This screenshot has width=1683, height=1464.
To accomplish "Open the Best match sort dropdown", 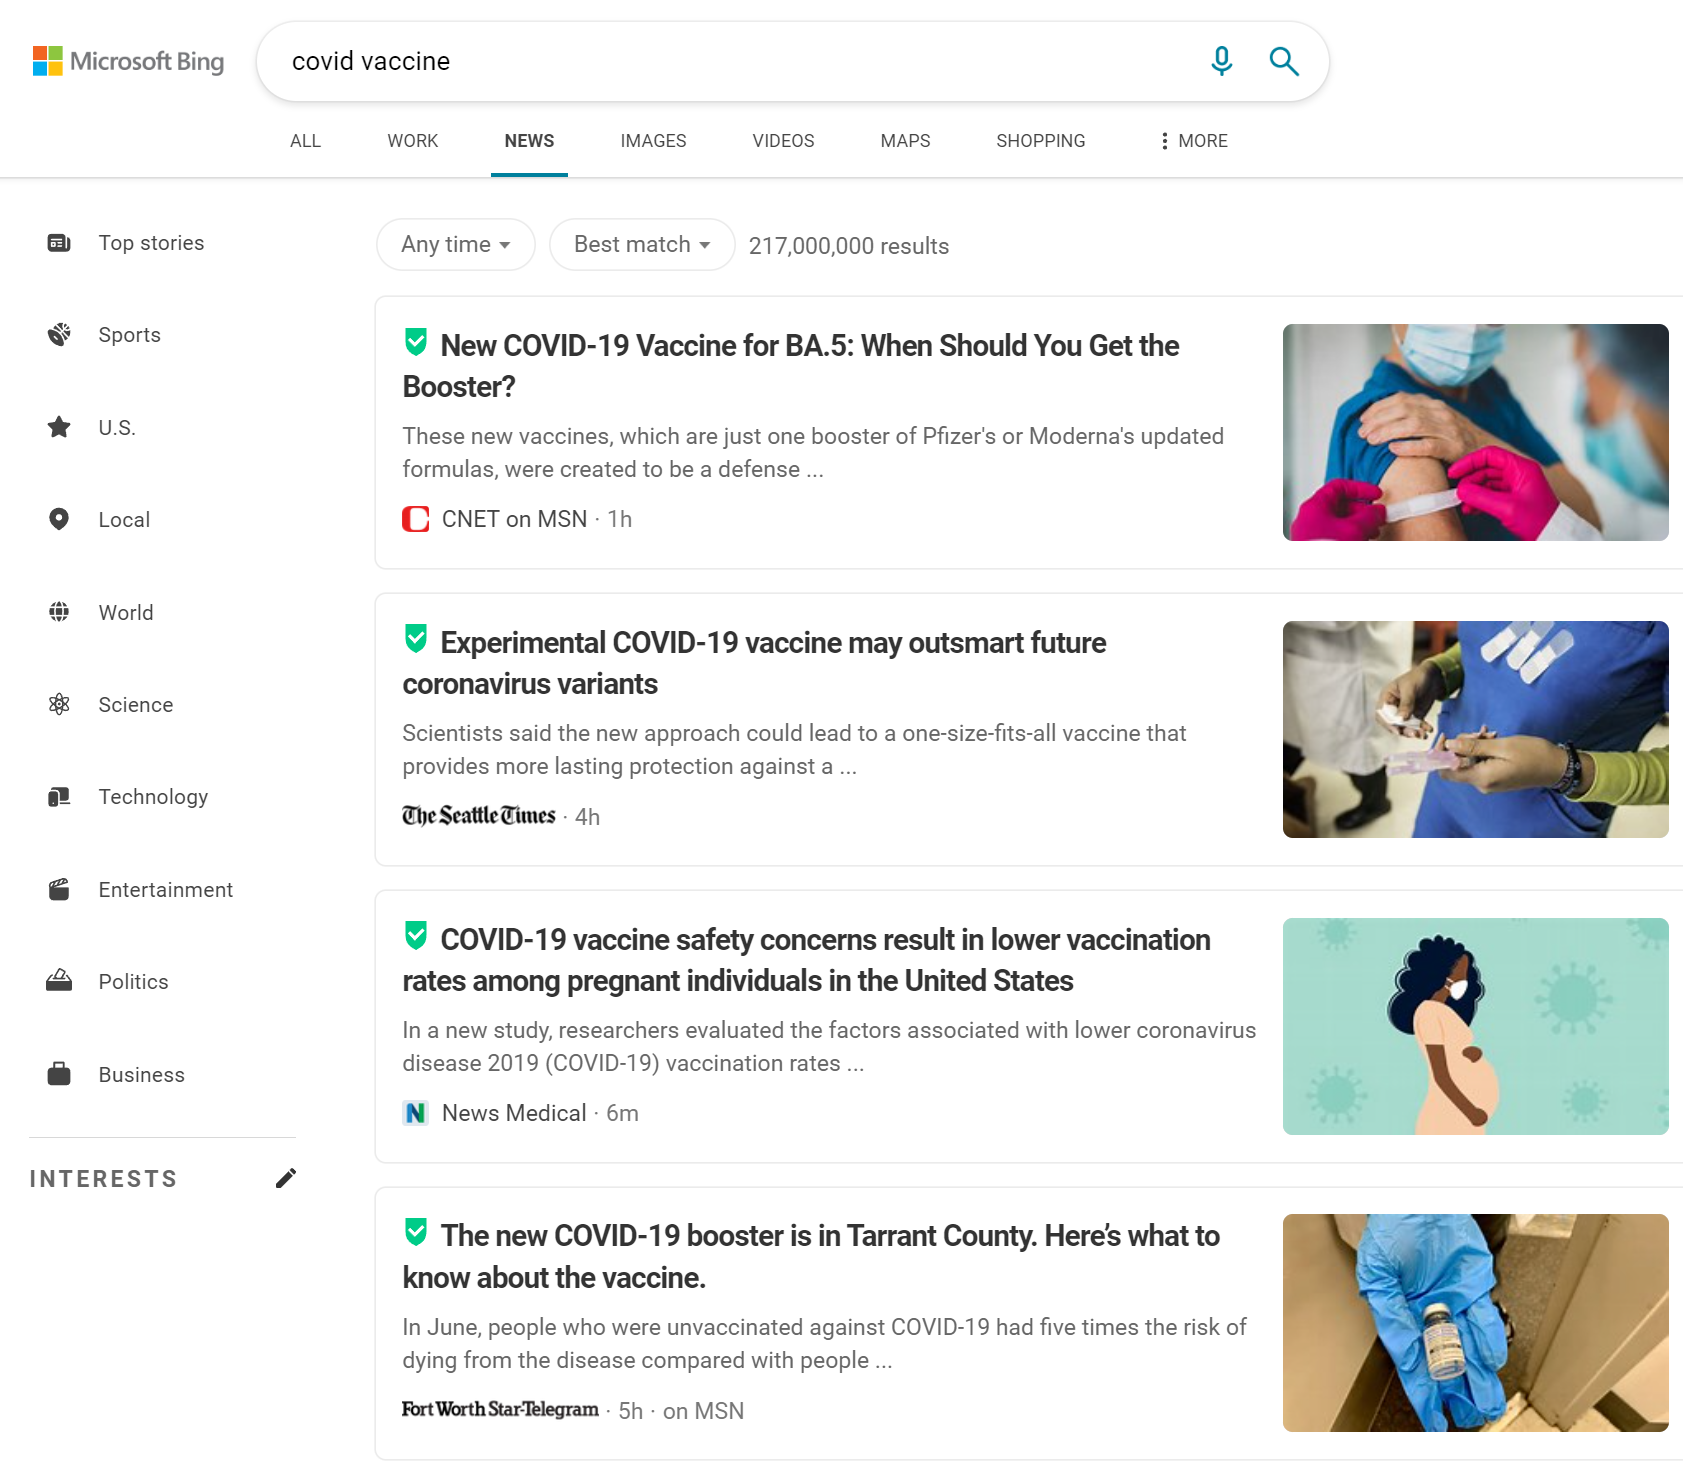I will 642,244.
